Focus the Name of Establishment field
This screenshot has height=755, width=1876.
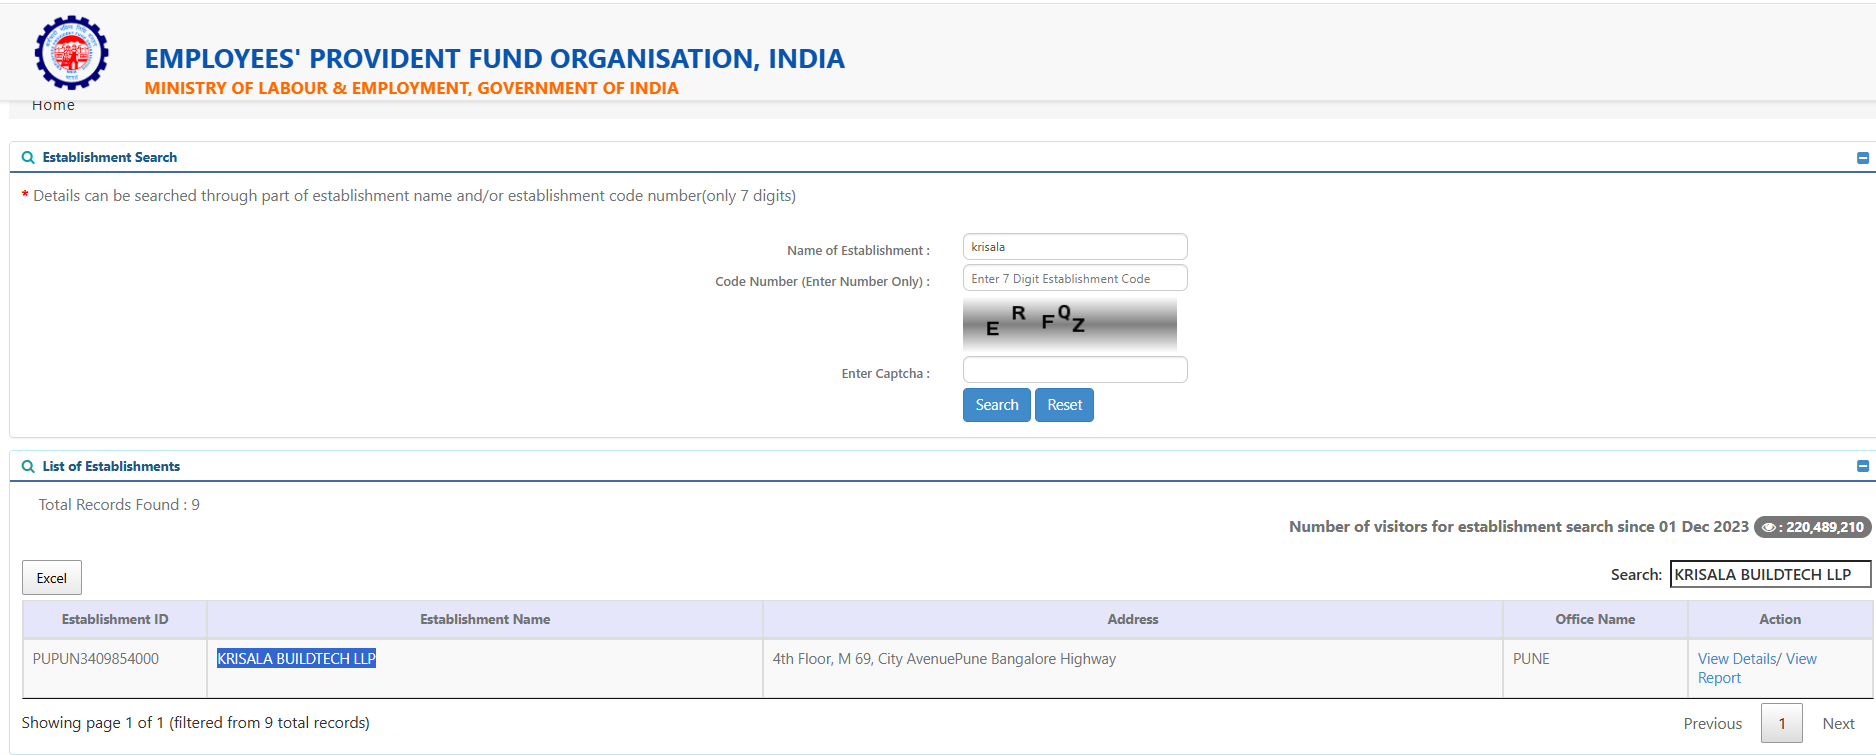coord(1074,247)
